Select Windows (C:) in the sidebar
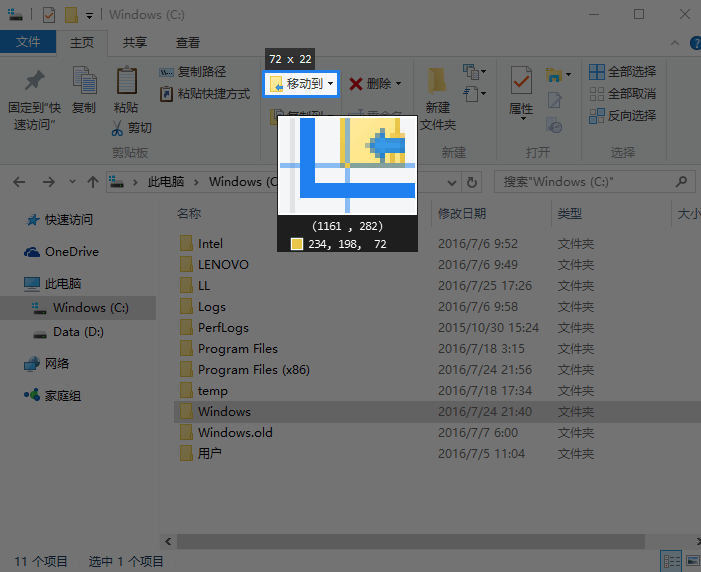This screenshot has height=572, width=701. tap(80, 308)
